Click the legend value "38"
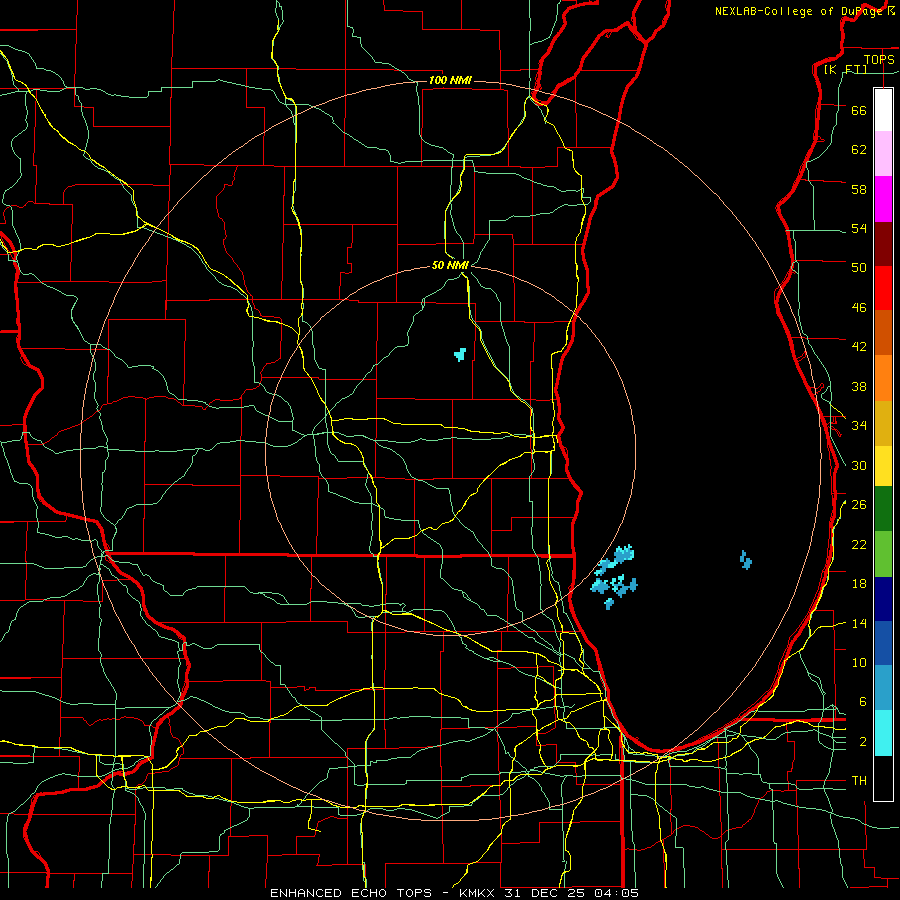 (859, 386)
